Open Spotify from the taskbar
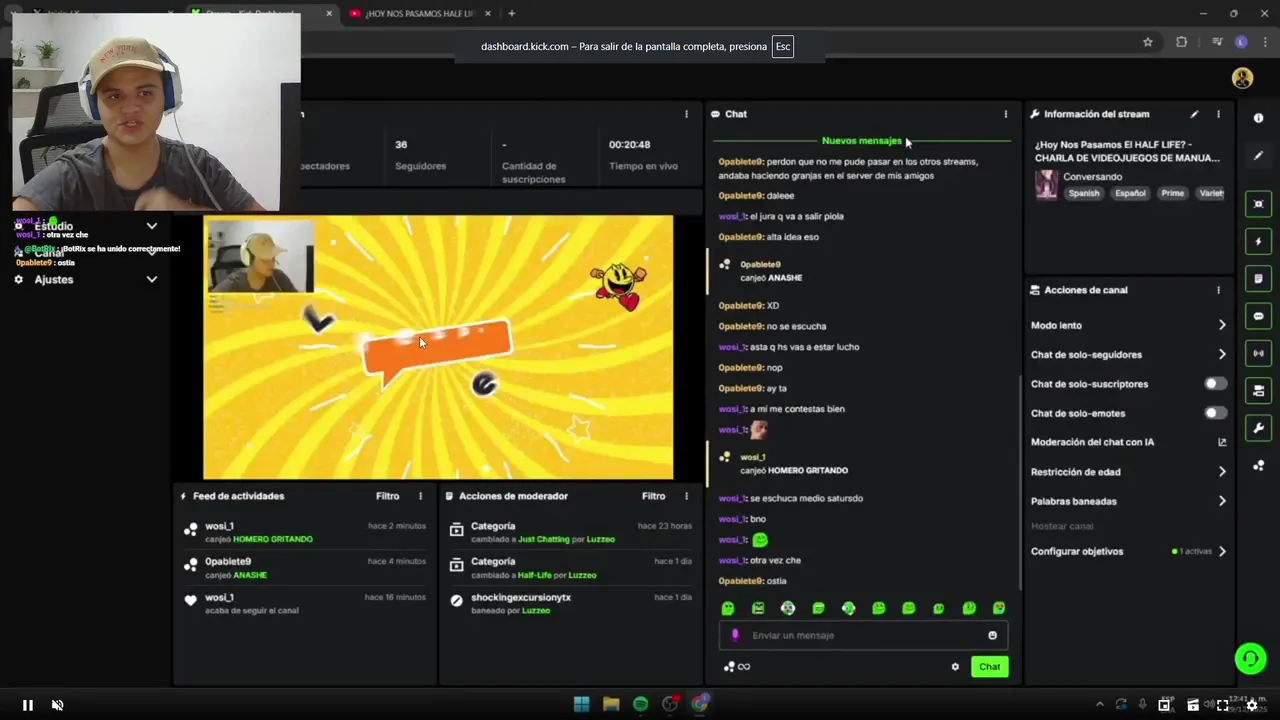The height and width of the screenshot is (720, 1280). coord(640,704)
